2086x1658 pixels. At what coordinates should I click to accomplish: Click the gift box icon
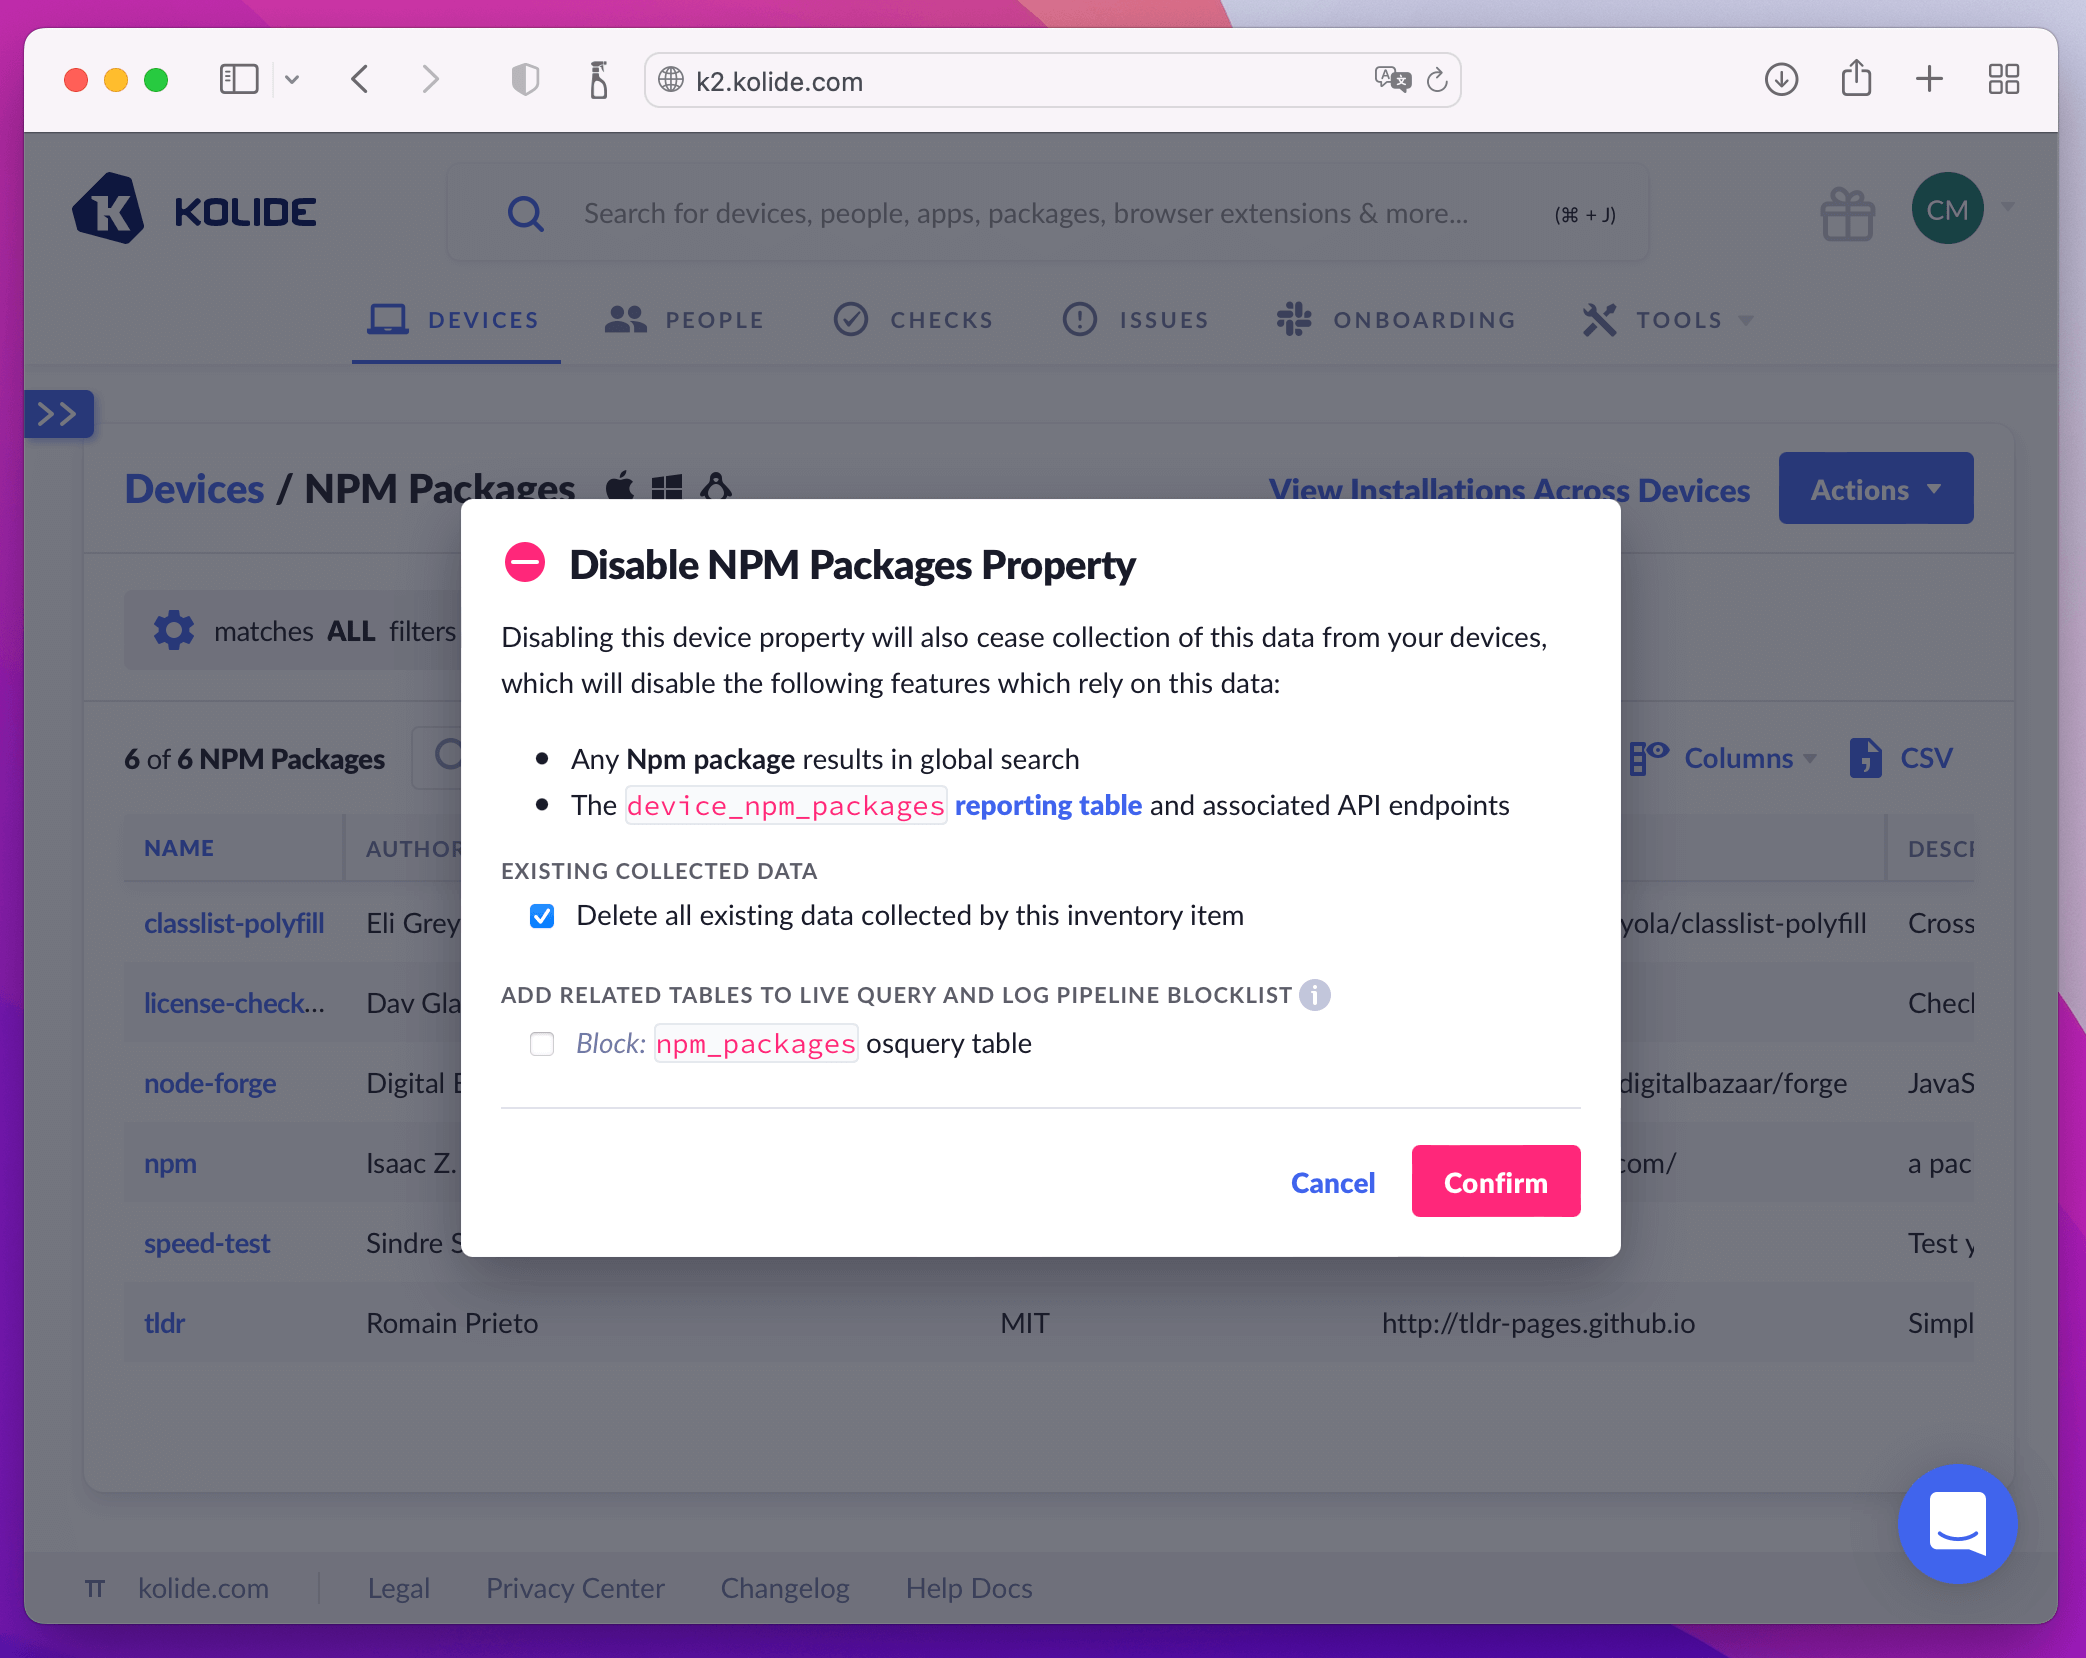[1846, 214]
